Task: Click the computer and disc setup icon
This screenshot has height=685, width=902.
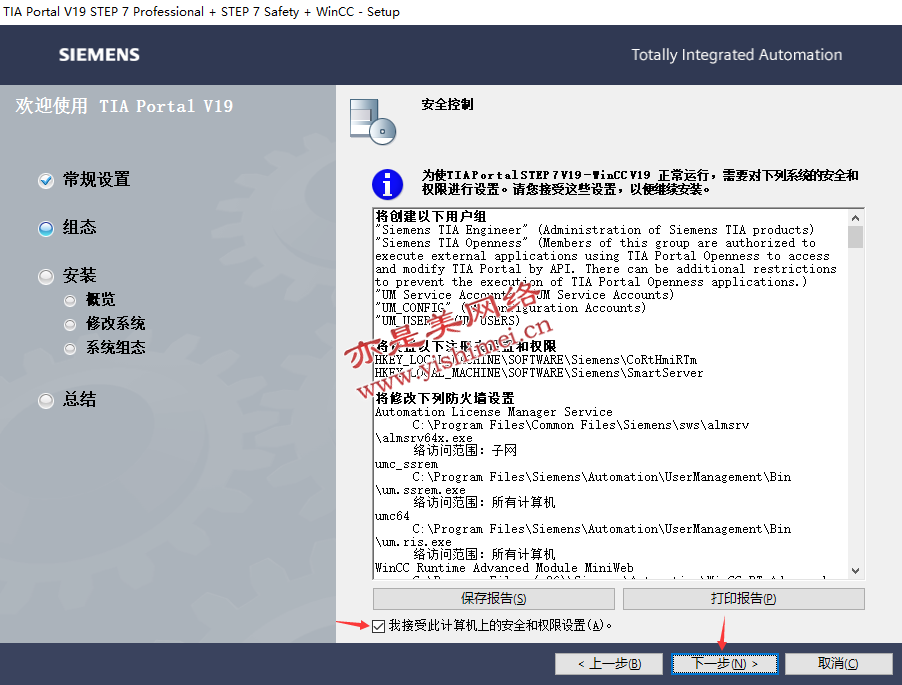Action: pos(373,121)
